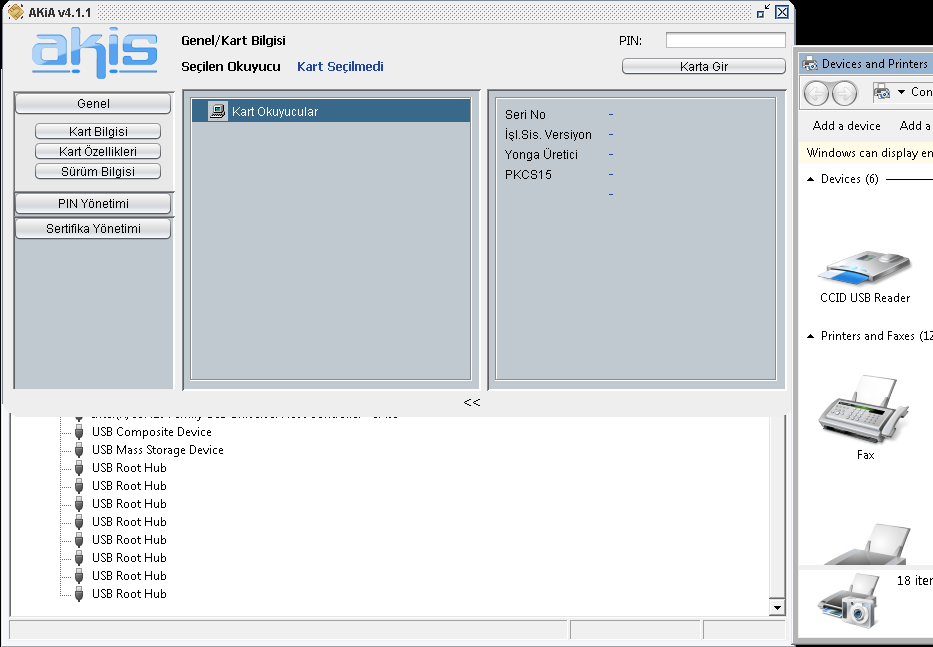This screenshot has height=647, width=933.
Task: Focus the PIN input field
Action: 725,41
